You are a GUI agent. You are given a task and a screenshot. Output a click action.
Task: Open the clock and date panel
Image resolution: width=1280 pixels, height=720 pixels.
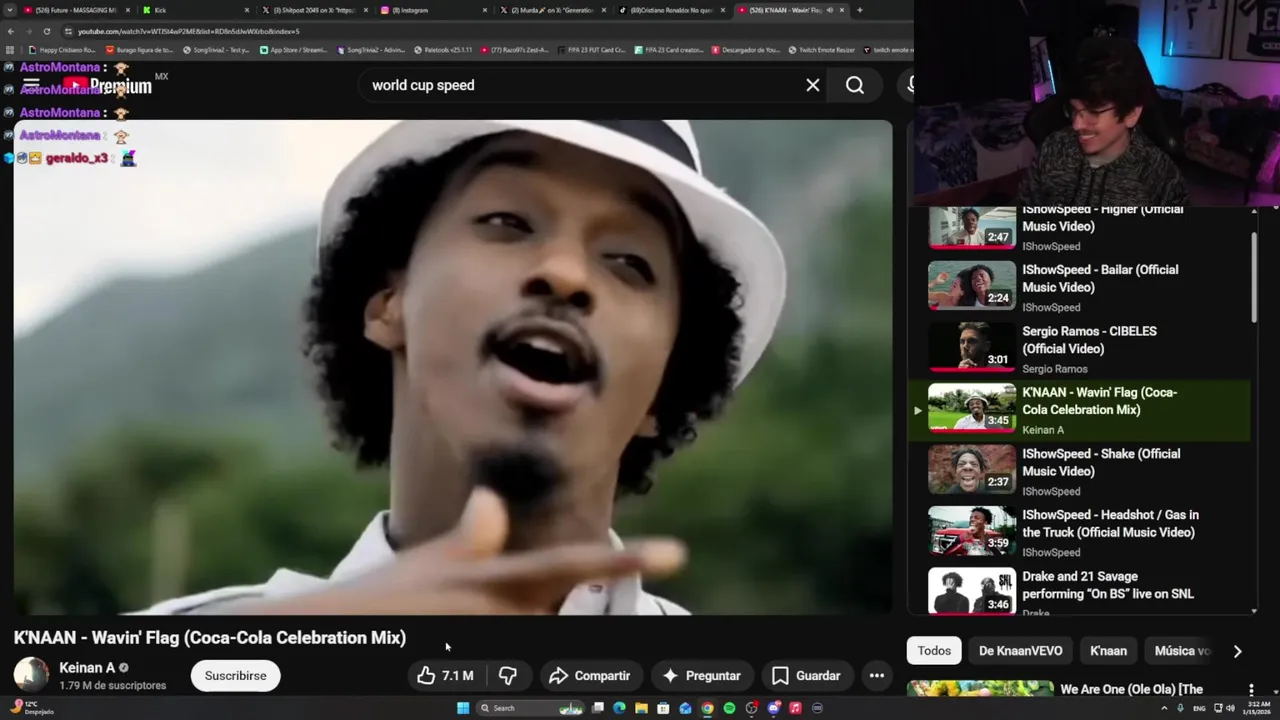(1258, 708)
